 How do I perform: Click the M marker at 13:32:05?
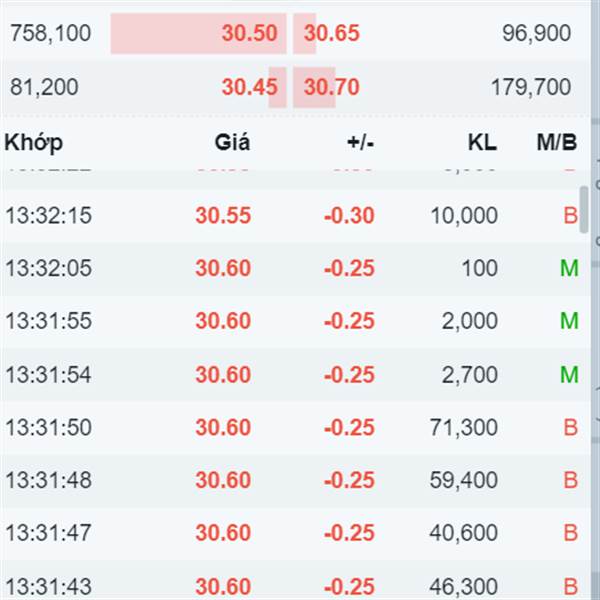coord(569,268)
